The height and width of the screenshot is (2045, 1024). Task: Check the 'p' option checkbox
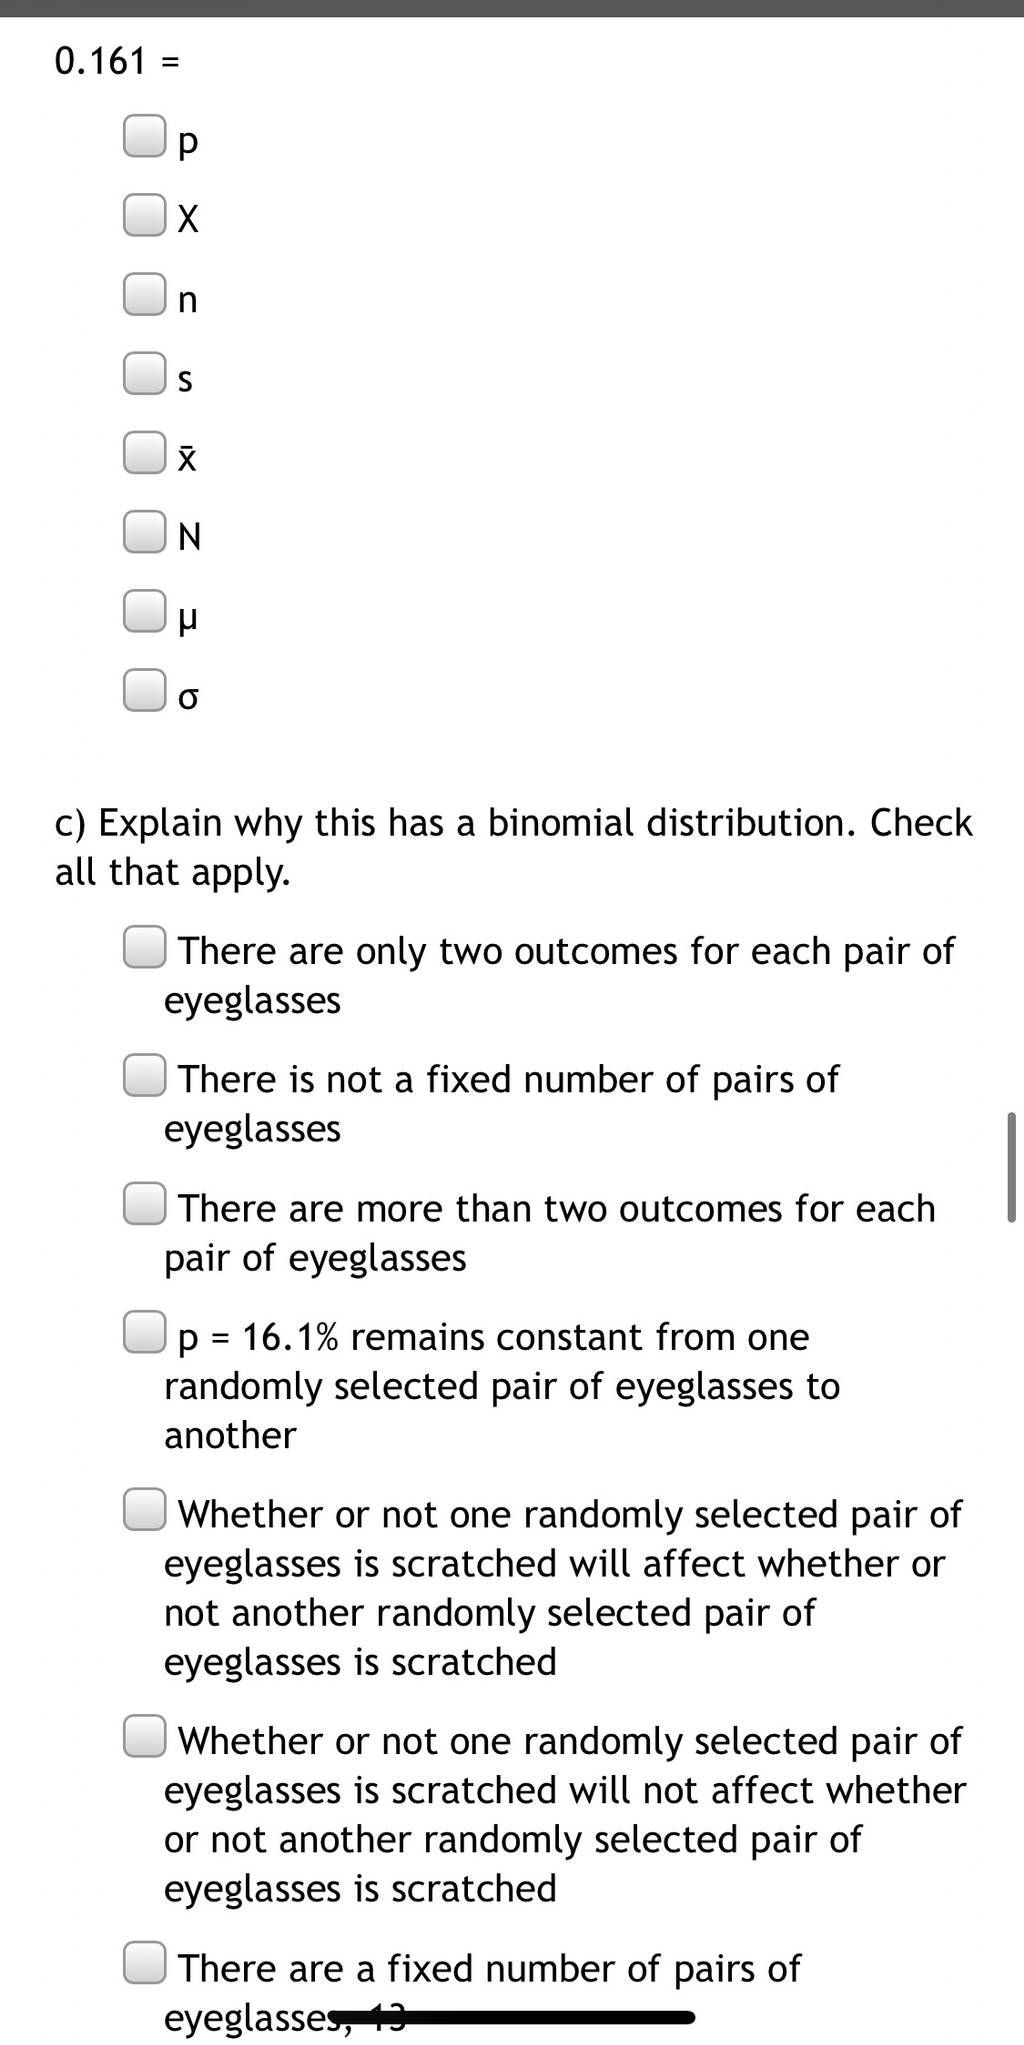tap(144, 136)
